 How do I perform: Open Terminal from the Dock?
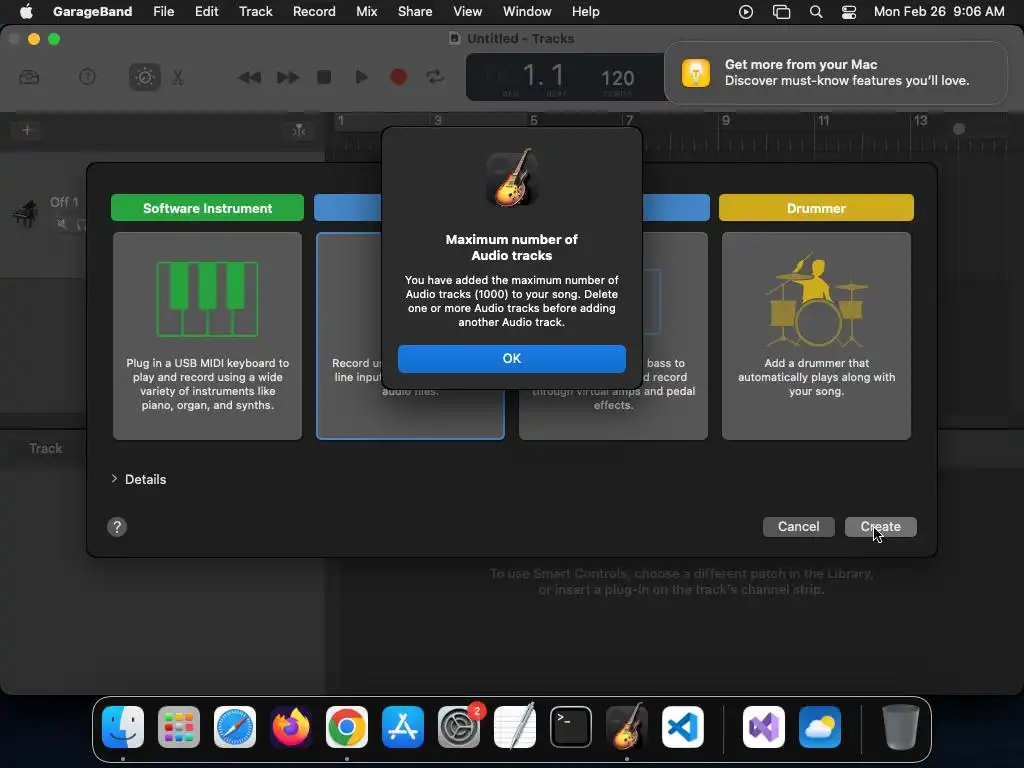point(571,727)
